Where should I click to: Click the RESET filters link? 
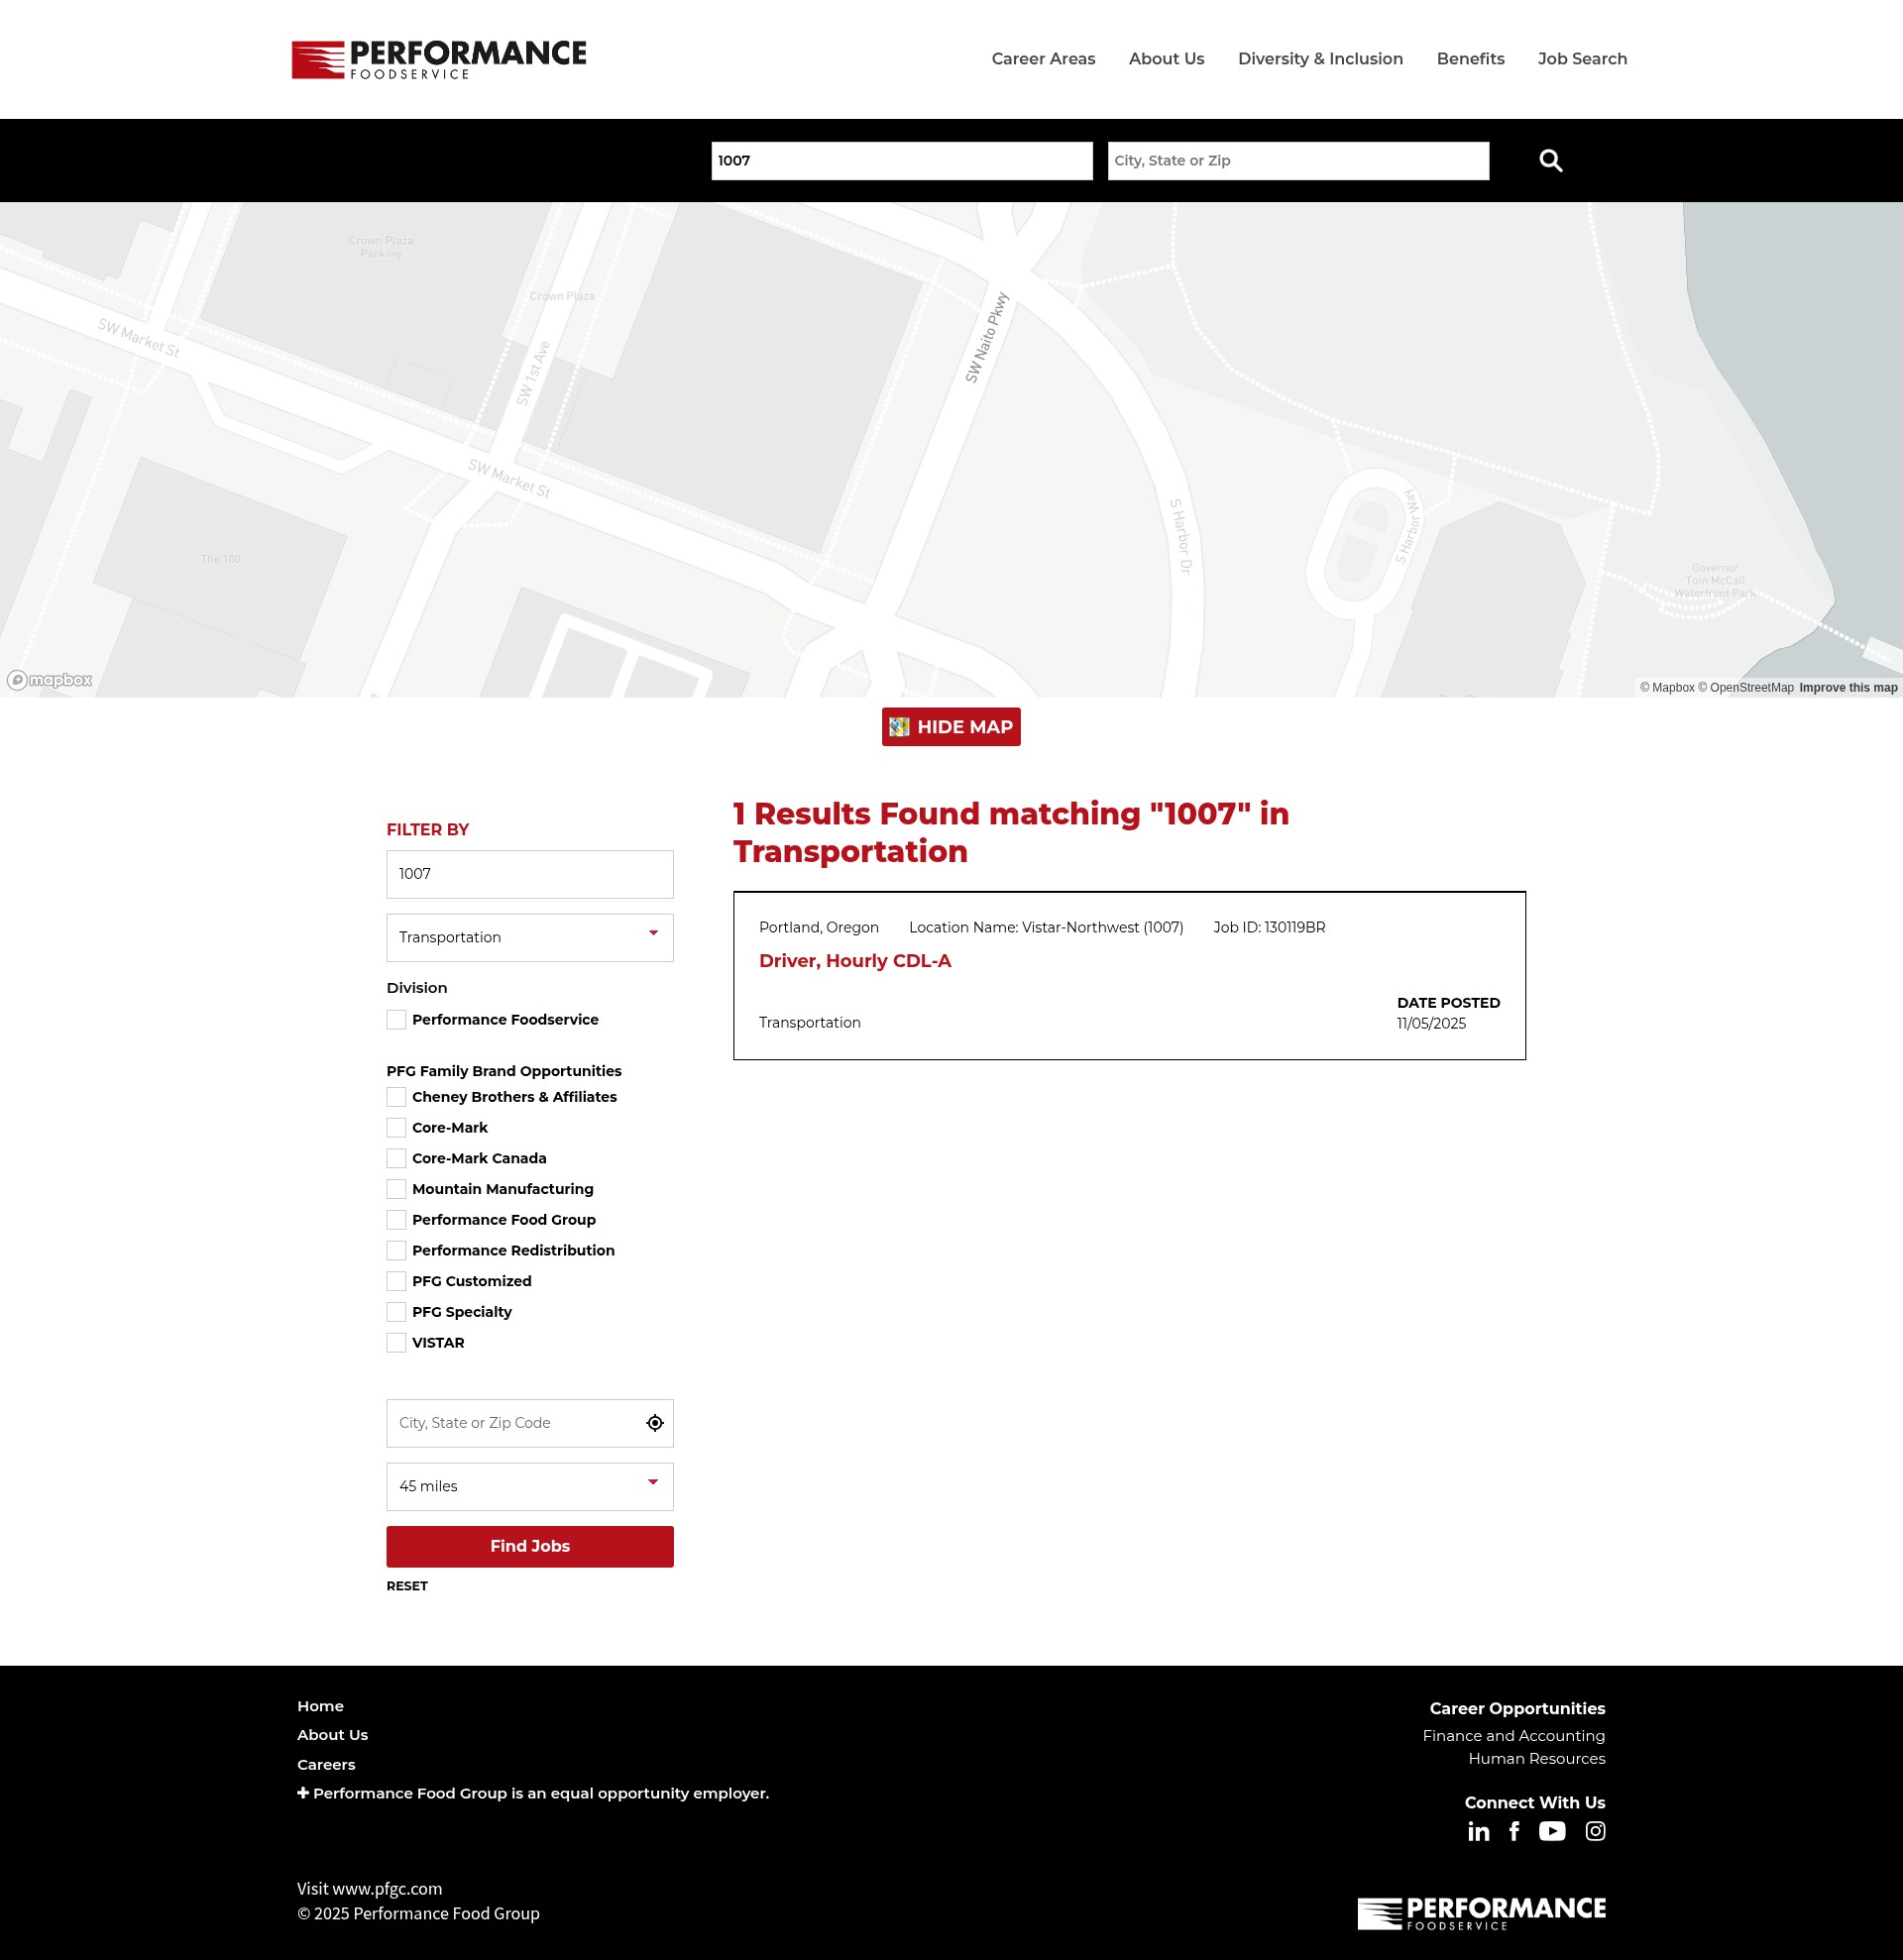tap(407, 1586)
